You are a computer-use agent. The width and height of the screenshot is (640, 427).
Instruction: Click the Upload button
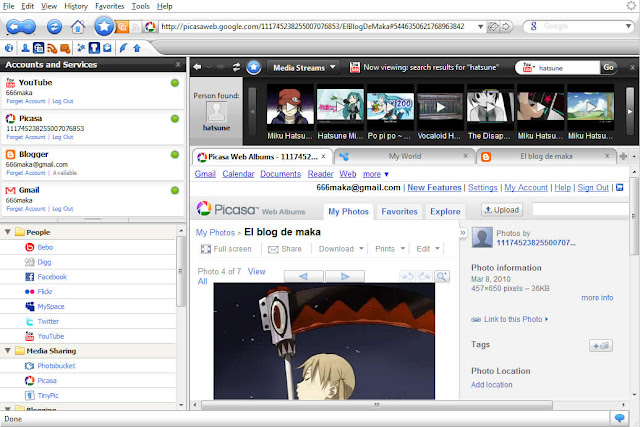(x=502, y=210)
